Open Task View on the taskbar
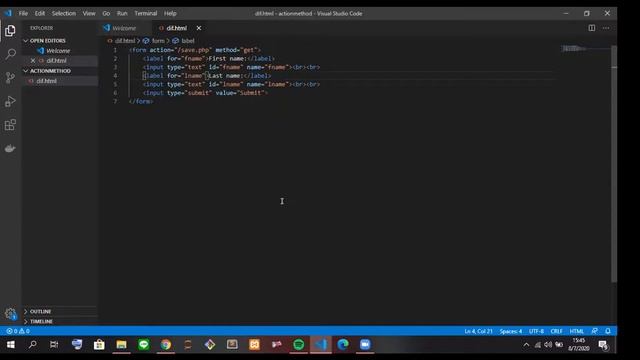 tap(54, 345)
